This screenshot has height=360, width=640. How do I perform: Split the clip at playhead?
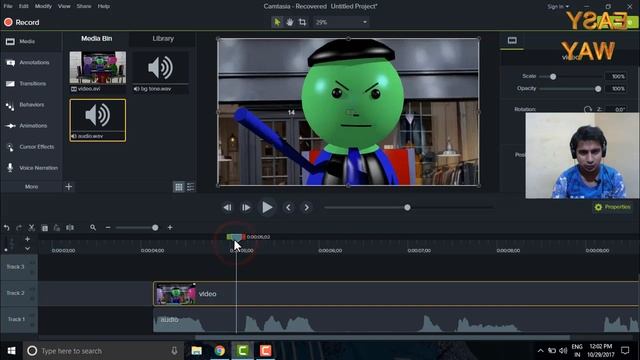(70, 228)
